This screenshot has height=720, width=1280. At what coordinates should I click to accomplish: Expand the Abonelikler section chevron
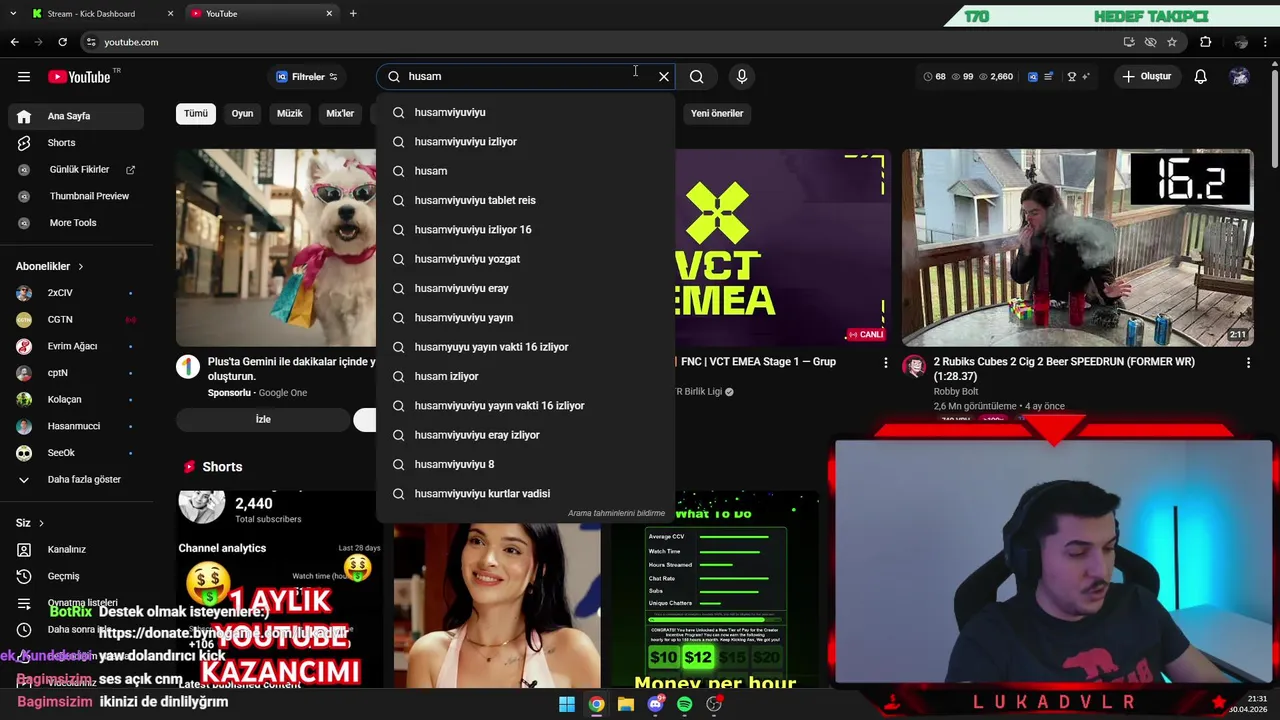point(80,267)
